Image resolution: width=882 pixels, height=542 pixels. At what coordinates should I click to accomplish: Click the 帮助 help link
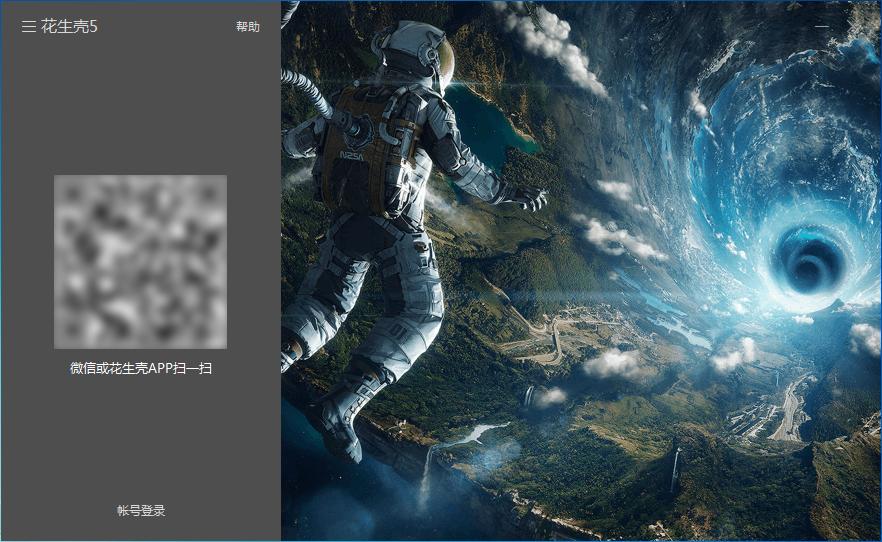click(x=247, y=27)
